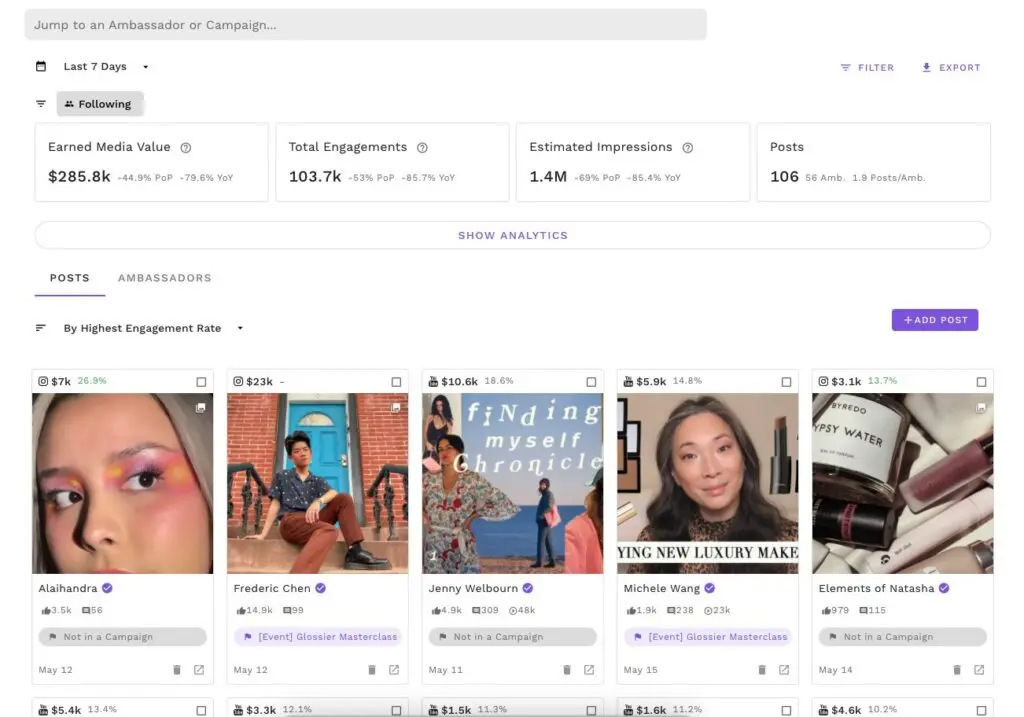Click info icon next to Estimated Impressions
This screenshot has height=717, width=1024.
coord(687,148)
